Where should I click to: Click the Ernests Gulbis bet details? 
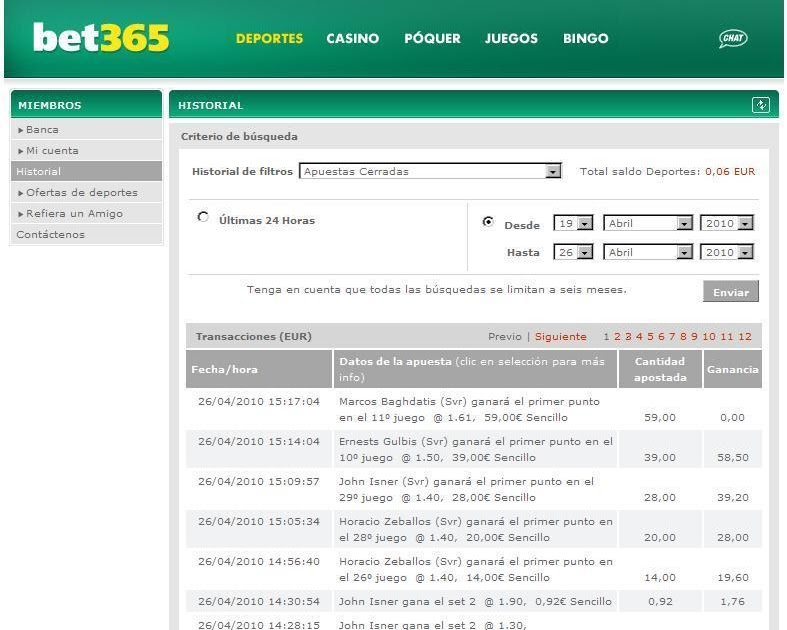coord(476,449)
